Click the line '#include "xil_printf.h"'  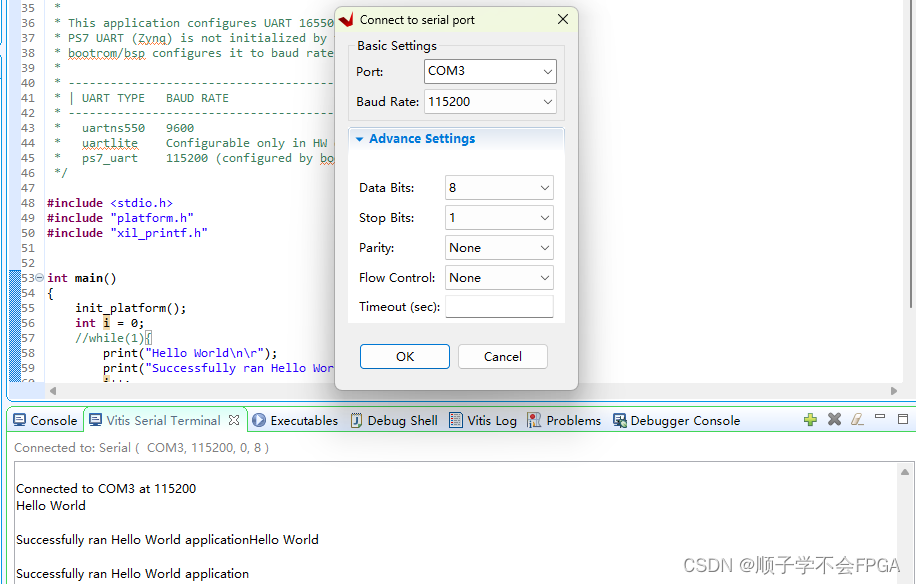127,233
